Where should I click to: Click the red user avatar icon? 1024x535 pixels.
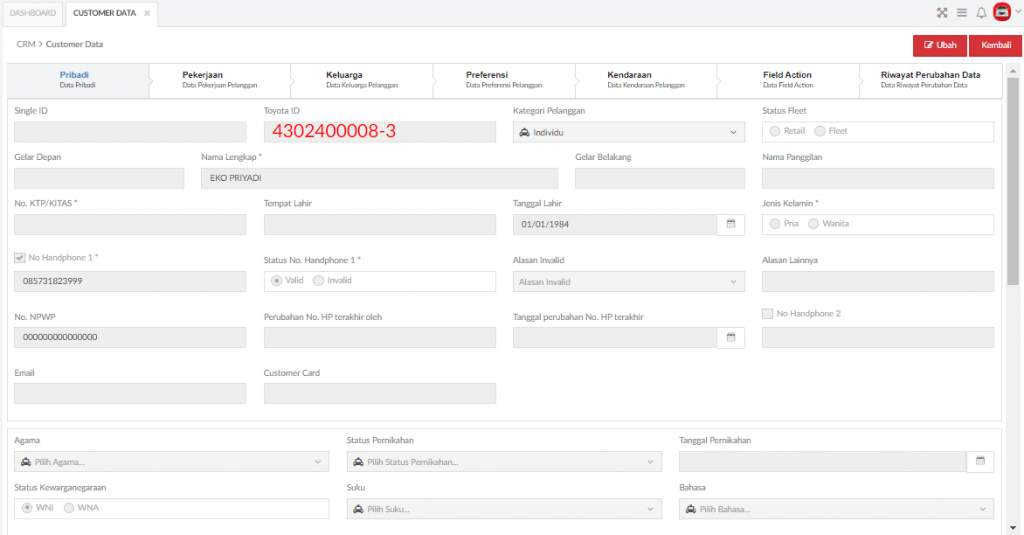tap(1002, 12)
